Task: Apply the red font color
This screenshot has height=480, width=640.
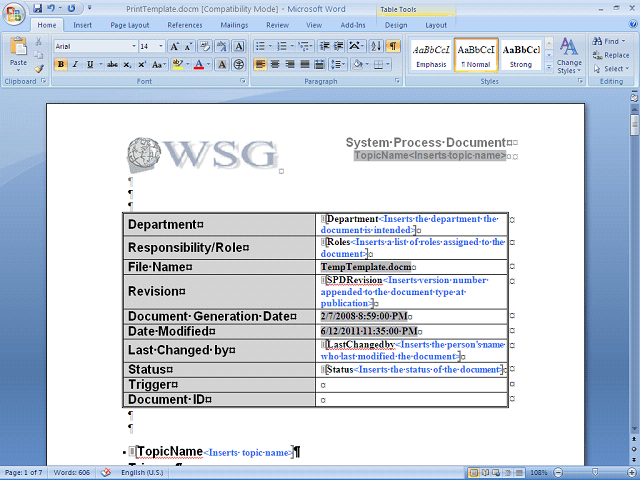Action: [199, 64]
